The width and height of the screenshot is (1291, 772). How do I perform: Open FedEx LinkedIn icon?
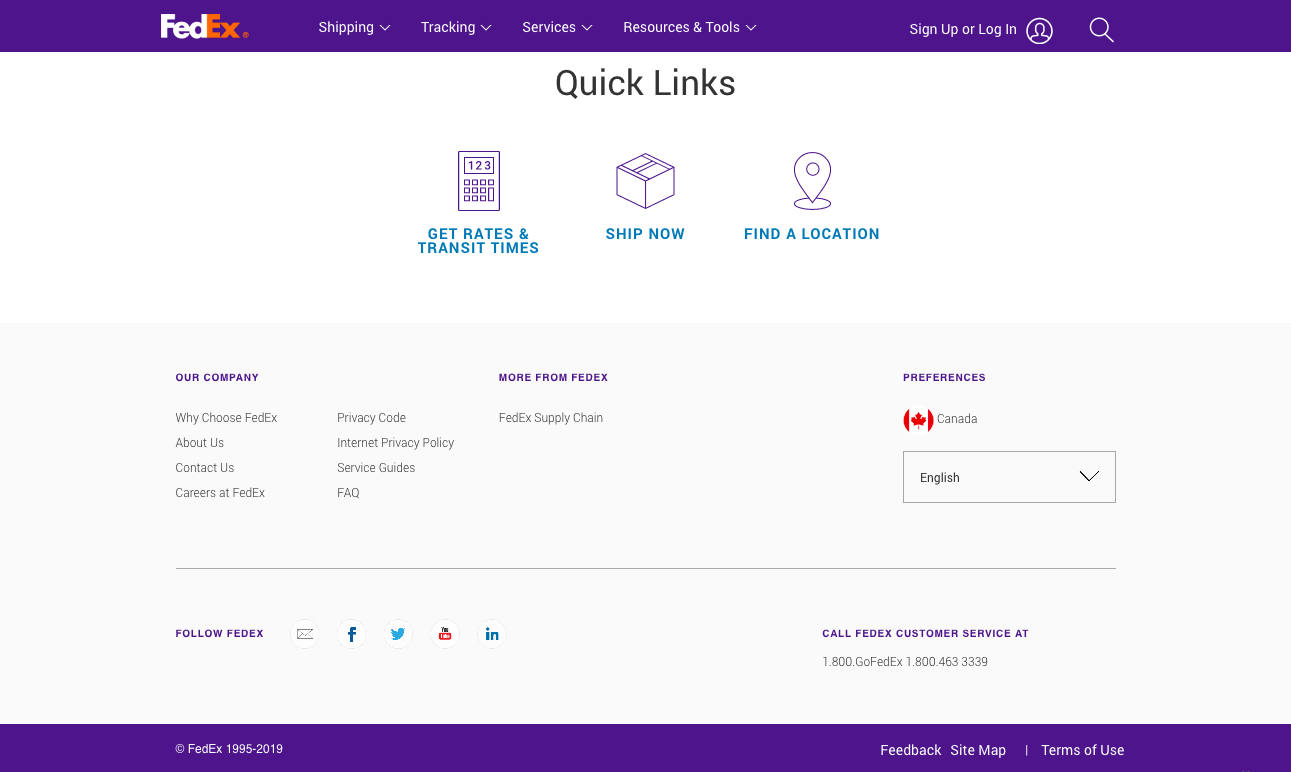click(x=492, y=634)
